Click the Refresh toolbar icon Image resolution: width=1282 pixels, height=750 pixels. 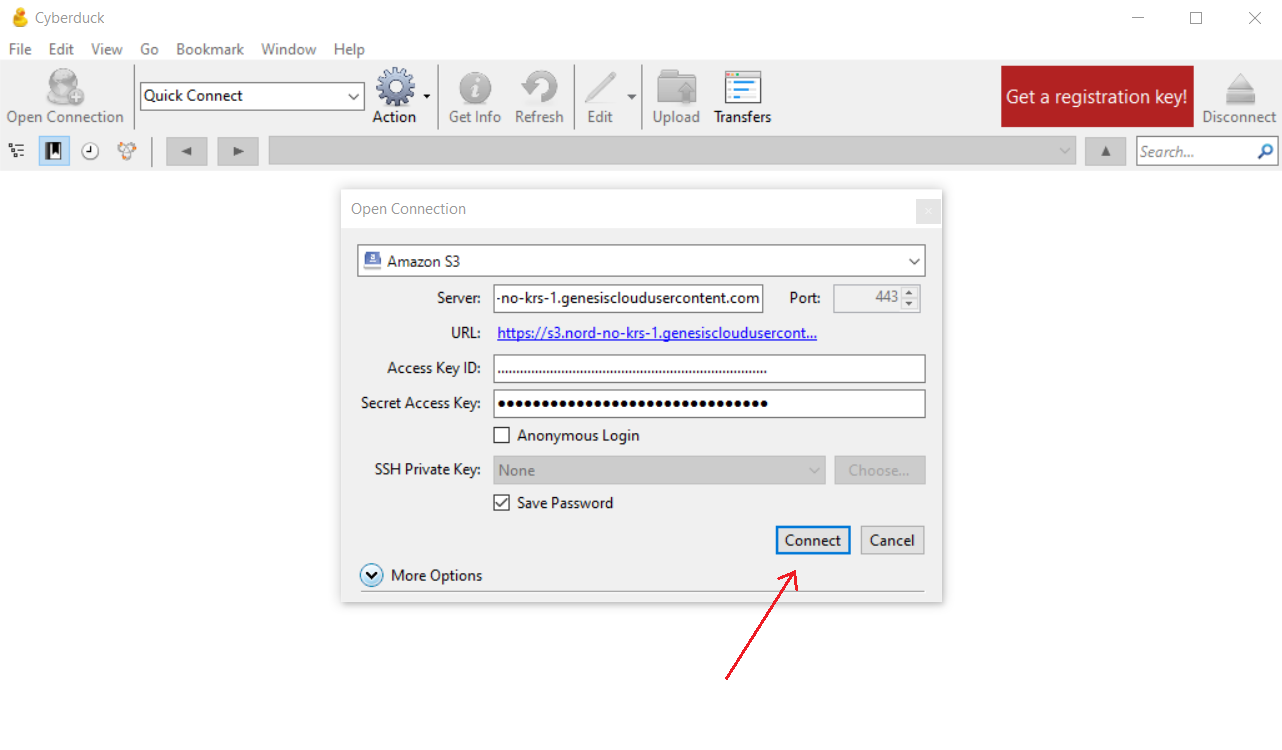click(x=539, y=87)
